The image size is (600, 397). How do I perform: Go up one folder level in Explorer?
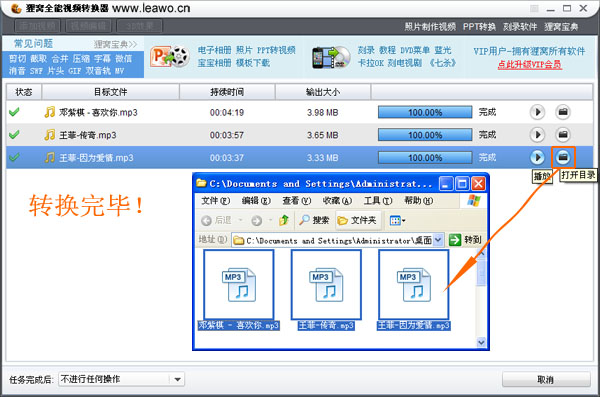point(284,220)
